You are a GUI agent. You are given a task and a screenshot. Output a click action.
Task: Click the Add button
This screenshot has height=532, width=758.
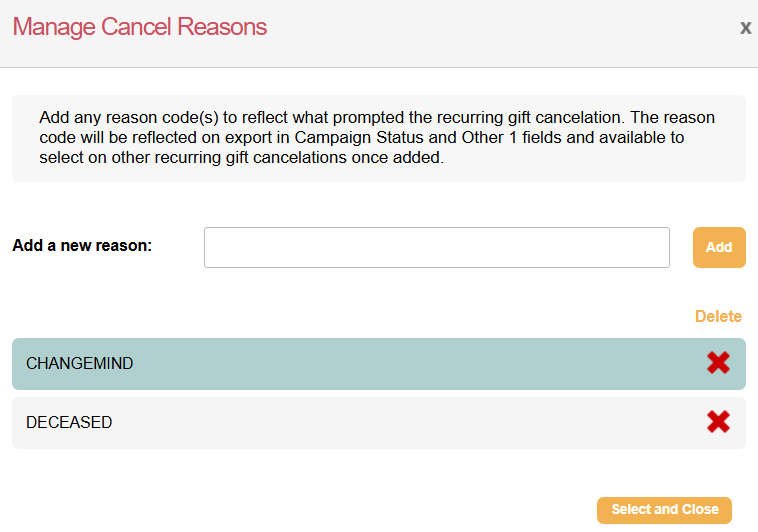[x=719, y=247]
